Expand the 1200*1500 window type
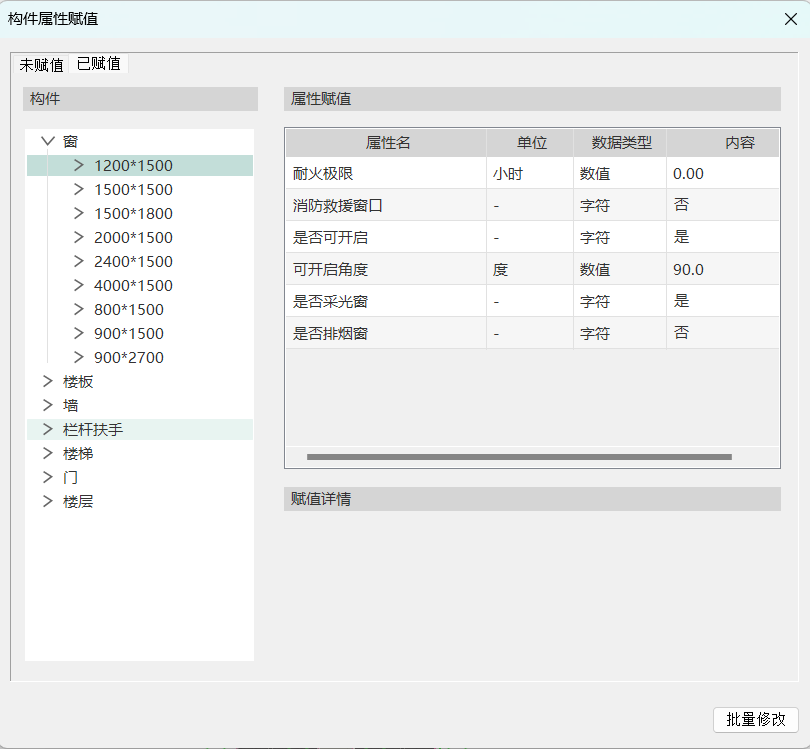Image resolution: width=810 pixels, height=749 pixels. (78, 166)
